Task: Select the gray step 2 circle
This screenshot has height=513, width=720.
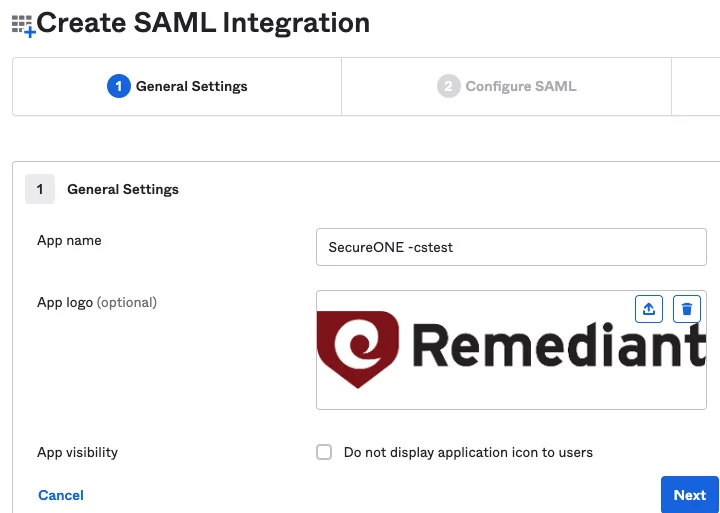Action: coord(449,86)
